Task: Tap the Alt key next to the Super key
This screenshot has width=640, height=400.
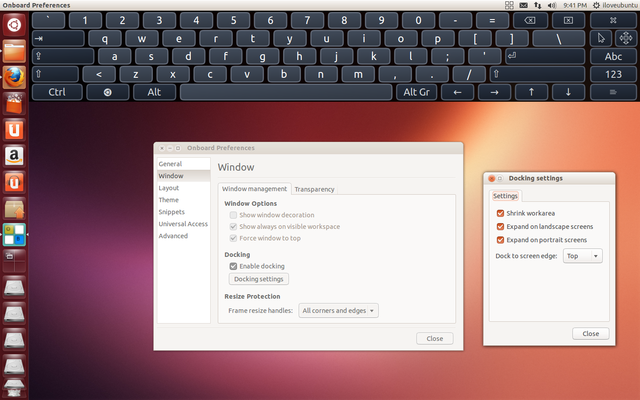Action: 154,92
